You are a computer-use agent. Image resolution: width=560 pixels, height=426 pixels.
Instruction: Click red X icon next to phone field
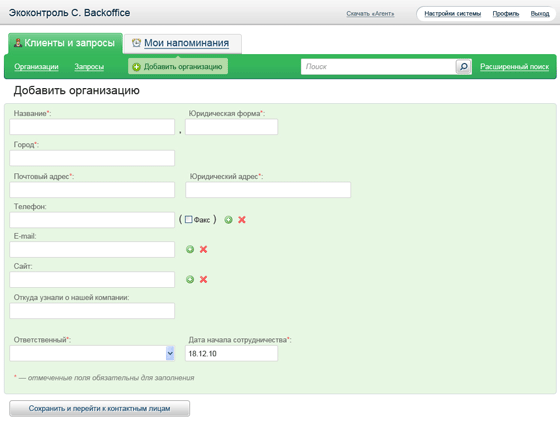[x=242, y=220]
